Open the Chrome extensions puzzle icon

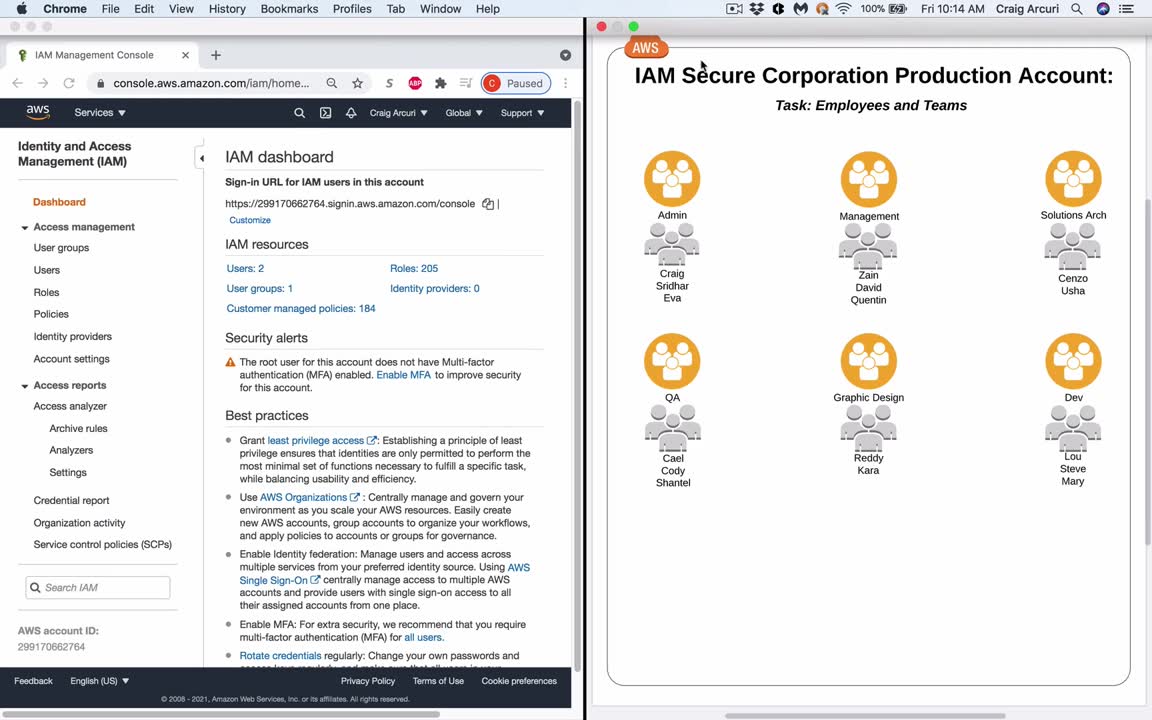[x=441, y=83]
